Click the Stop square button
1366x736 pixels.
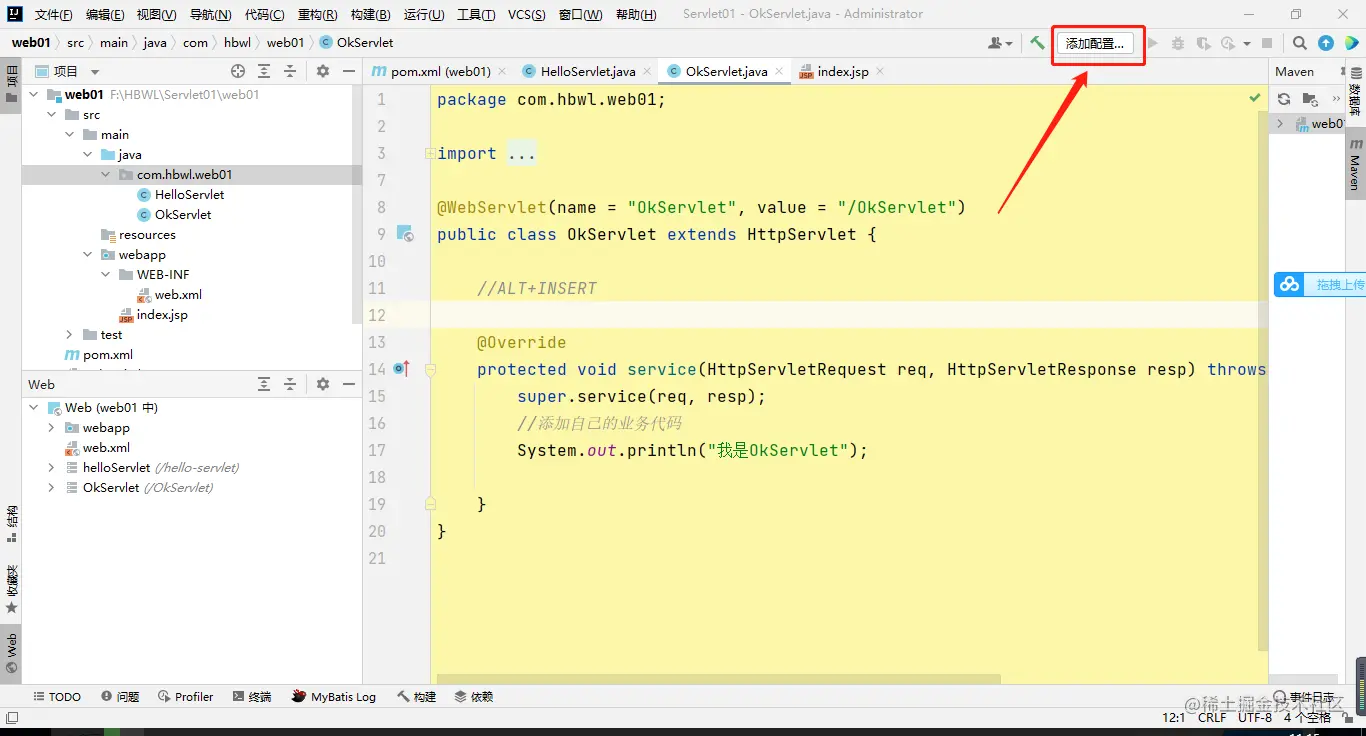point(1267,43)
